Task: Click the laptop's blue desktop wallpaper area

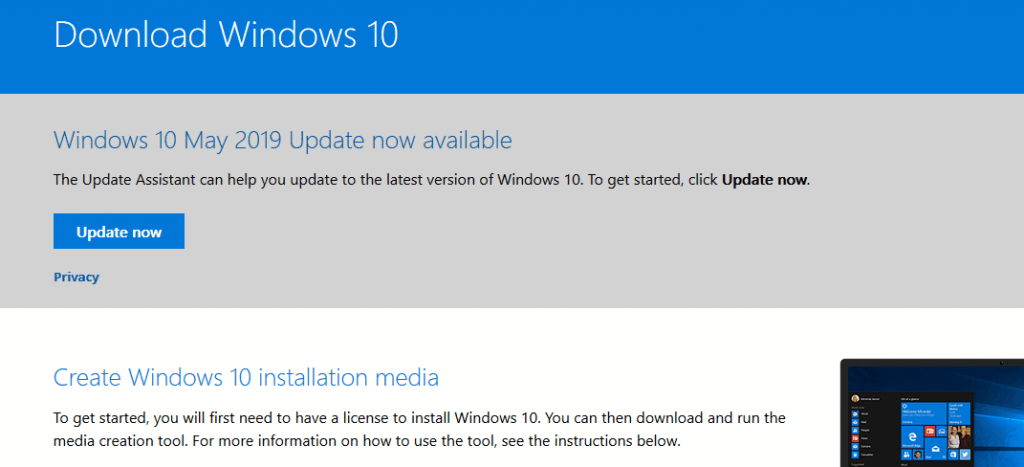Action: pyautogui.click(x=999, y=418)
